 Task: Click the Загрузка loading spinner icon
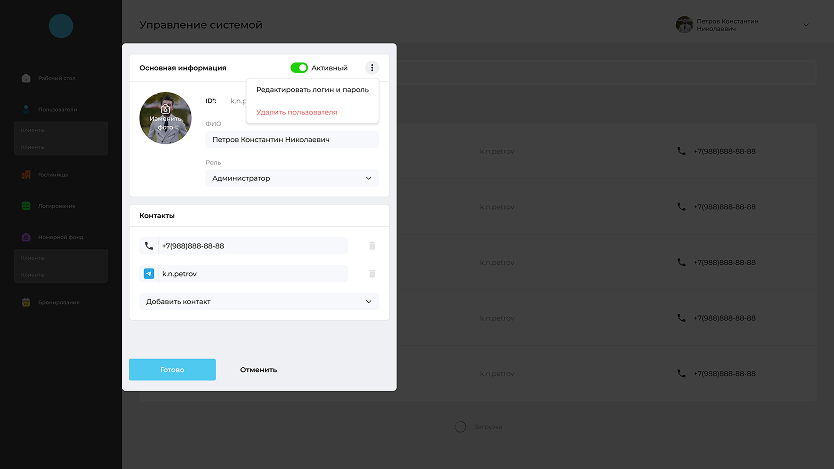[461, 426]
